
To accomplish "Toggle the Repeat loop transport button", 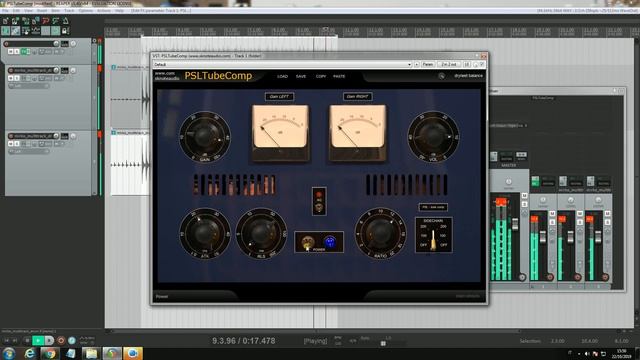I will coord(72,340).
